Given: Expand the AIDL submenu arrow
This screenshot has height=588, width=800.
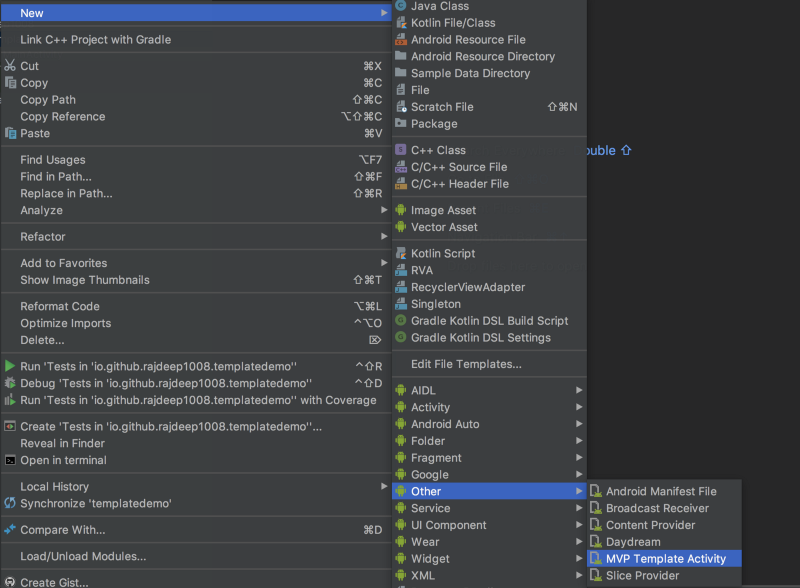Looking at the screenshot, I should tap(579, 390).
